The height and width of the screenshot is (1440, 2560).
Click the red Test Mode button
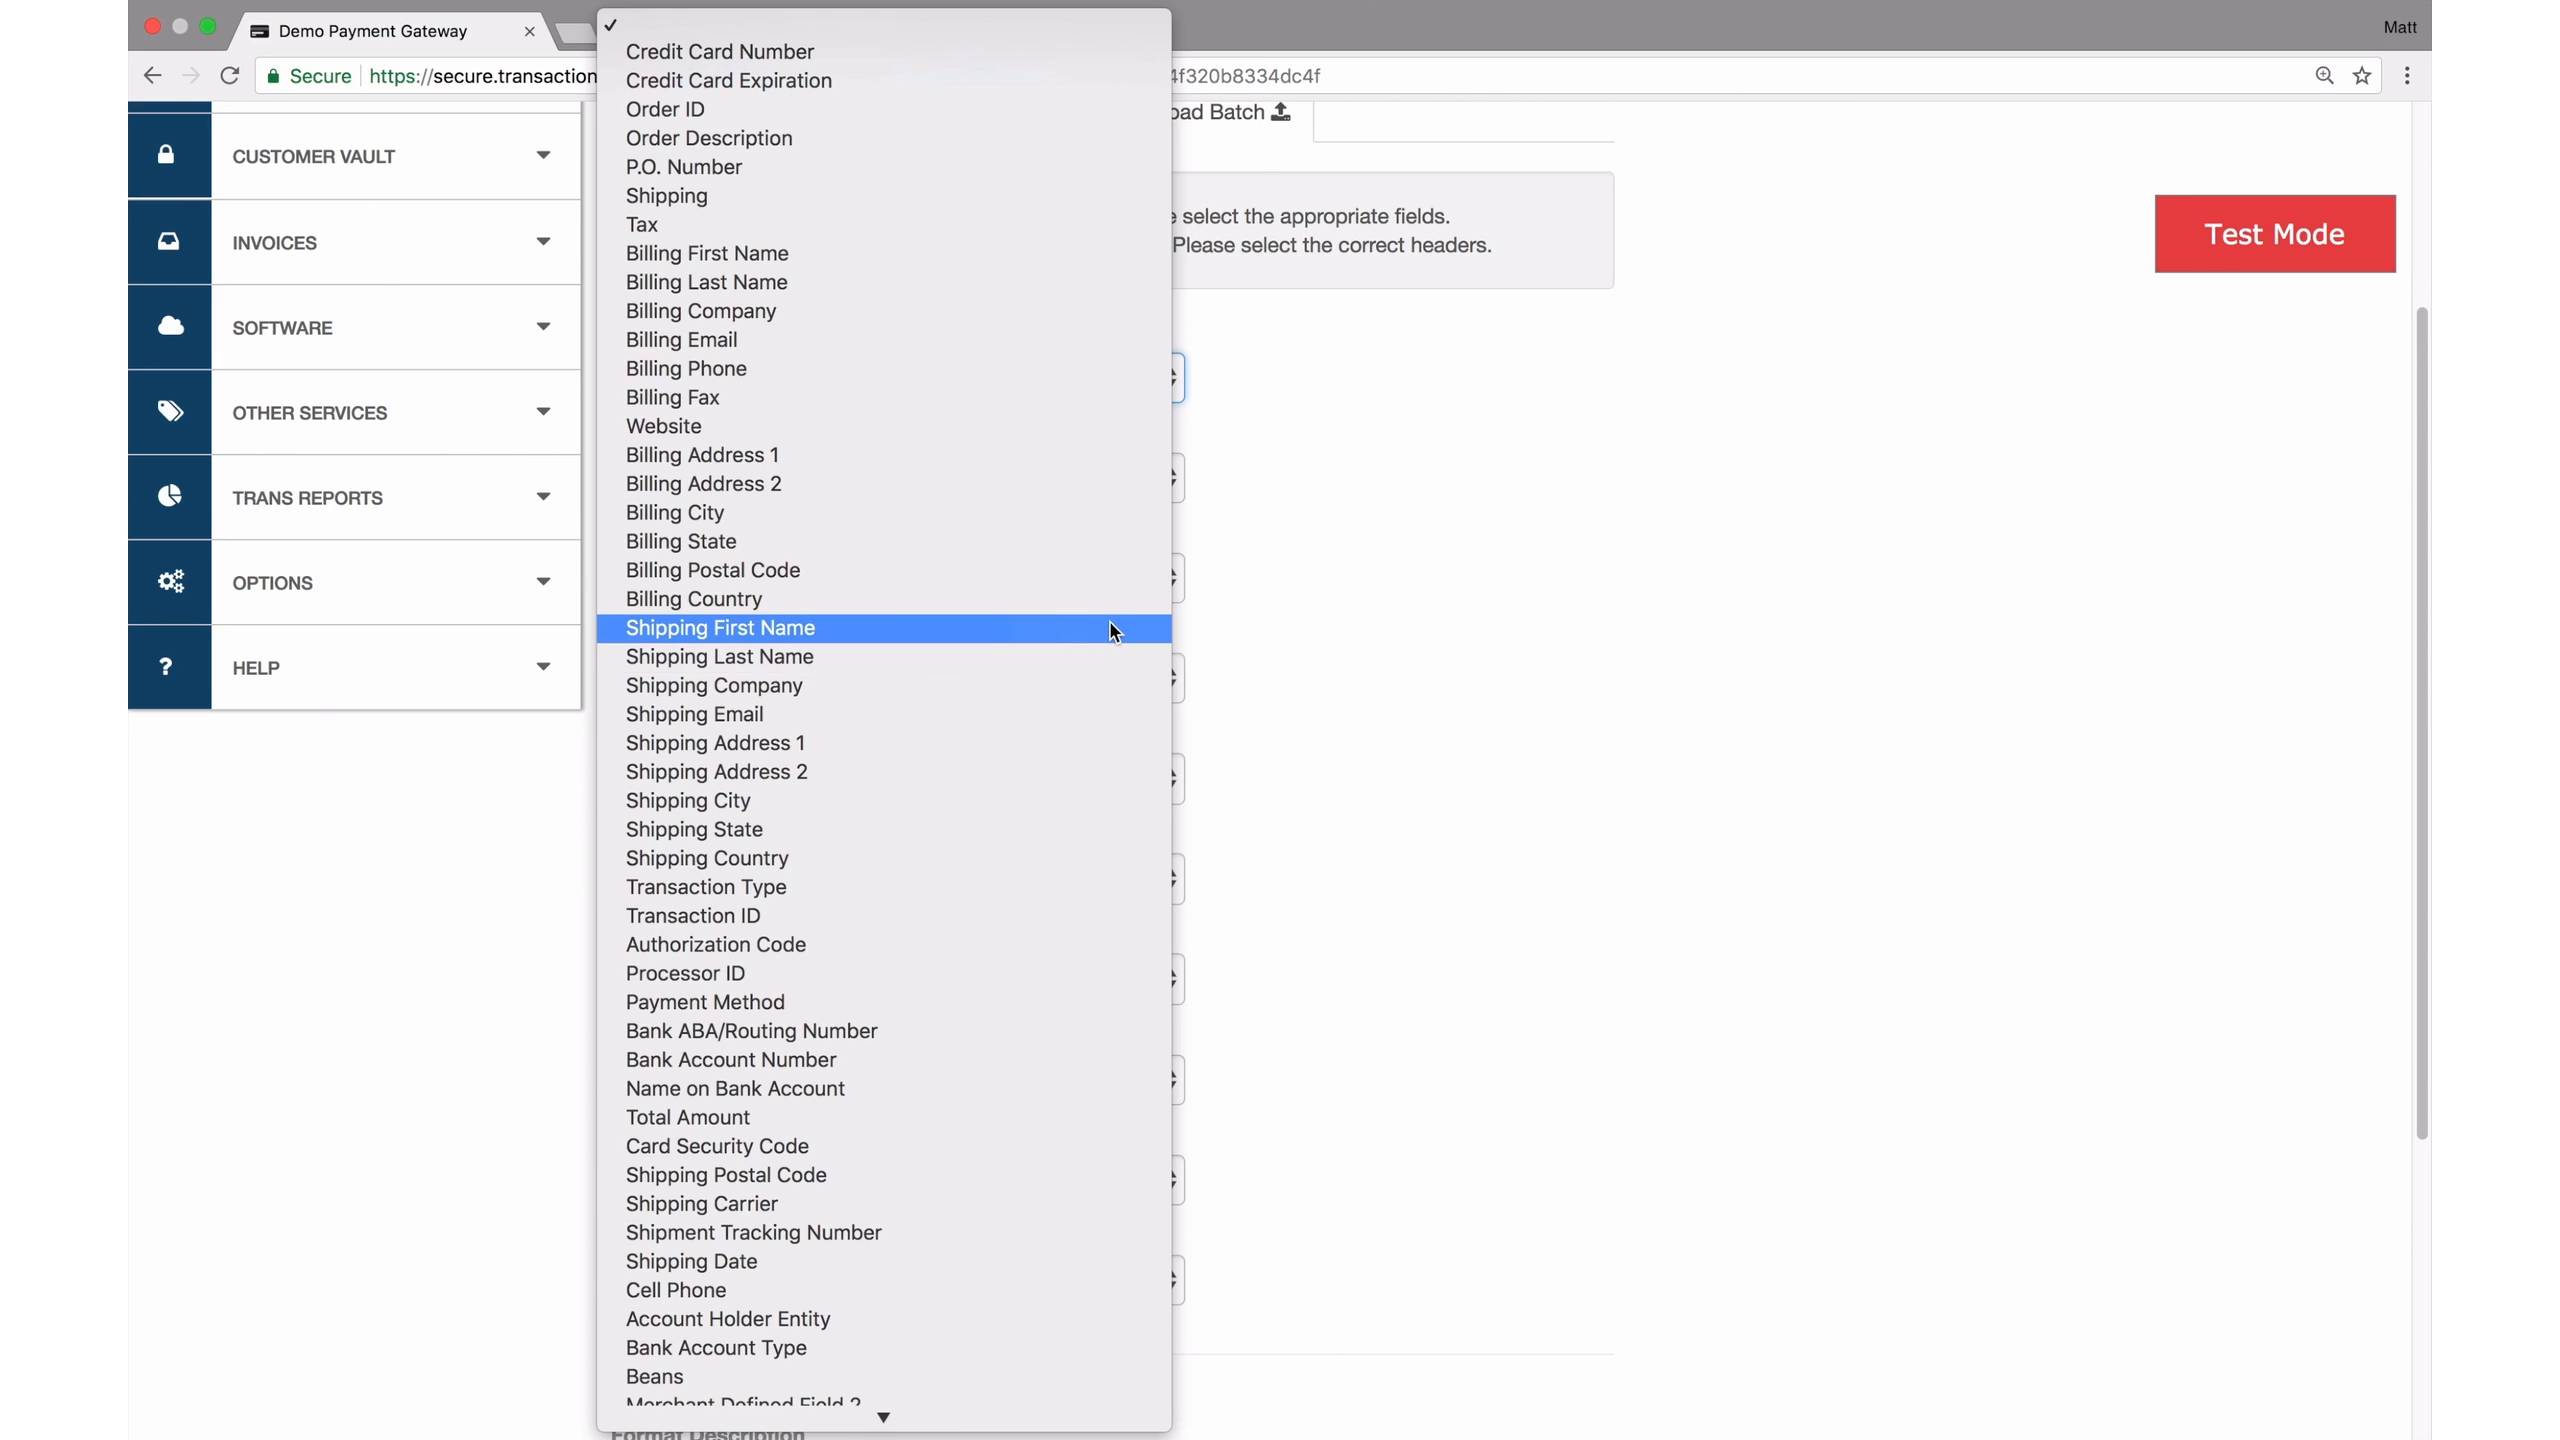click(x=2274, y=234)
